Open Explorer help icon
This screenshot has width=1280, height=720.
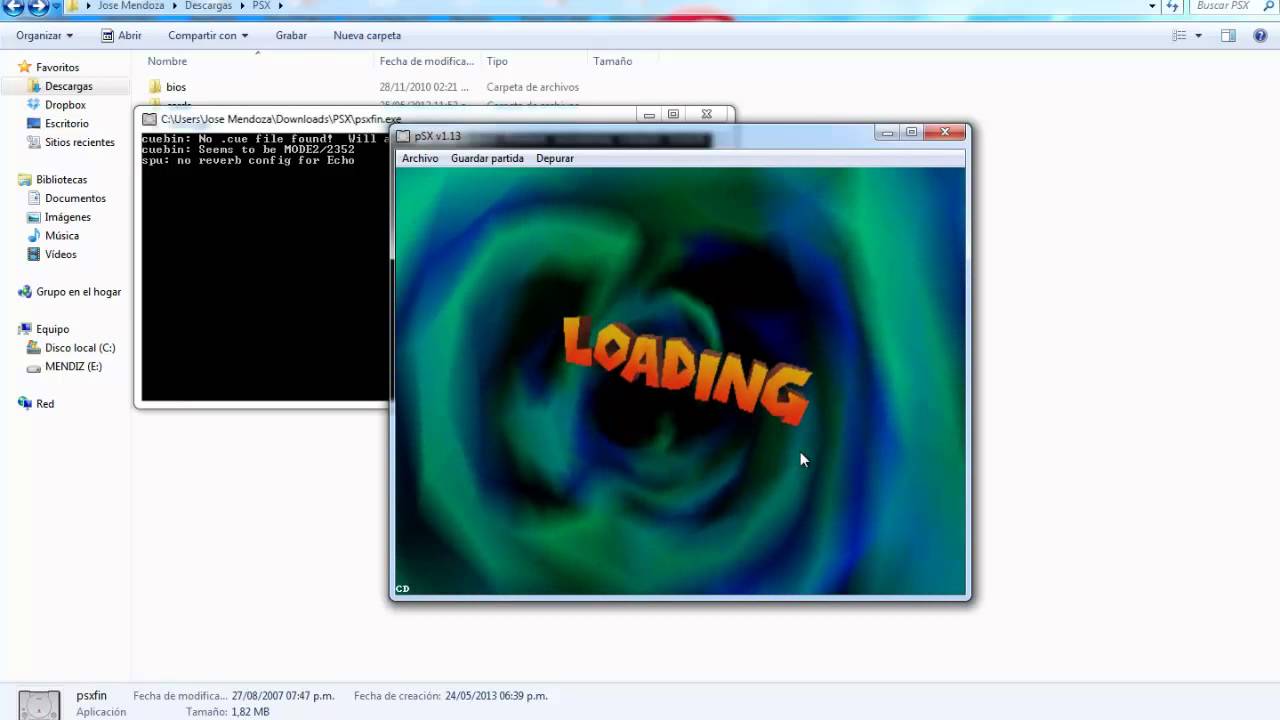pos(1259,35)
